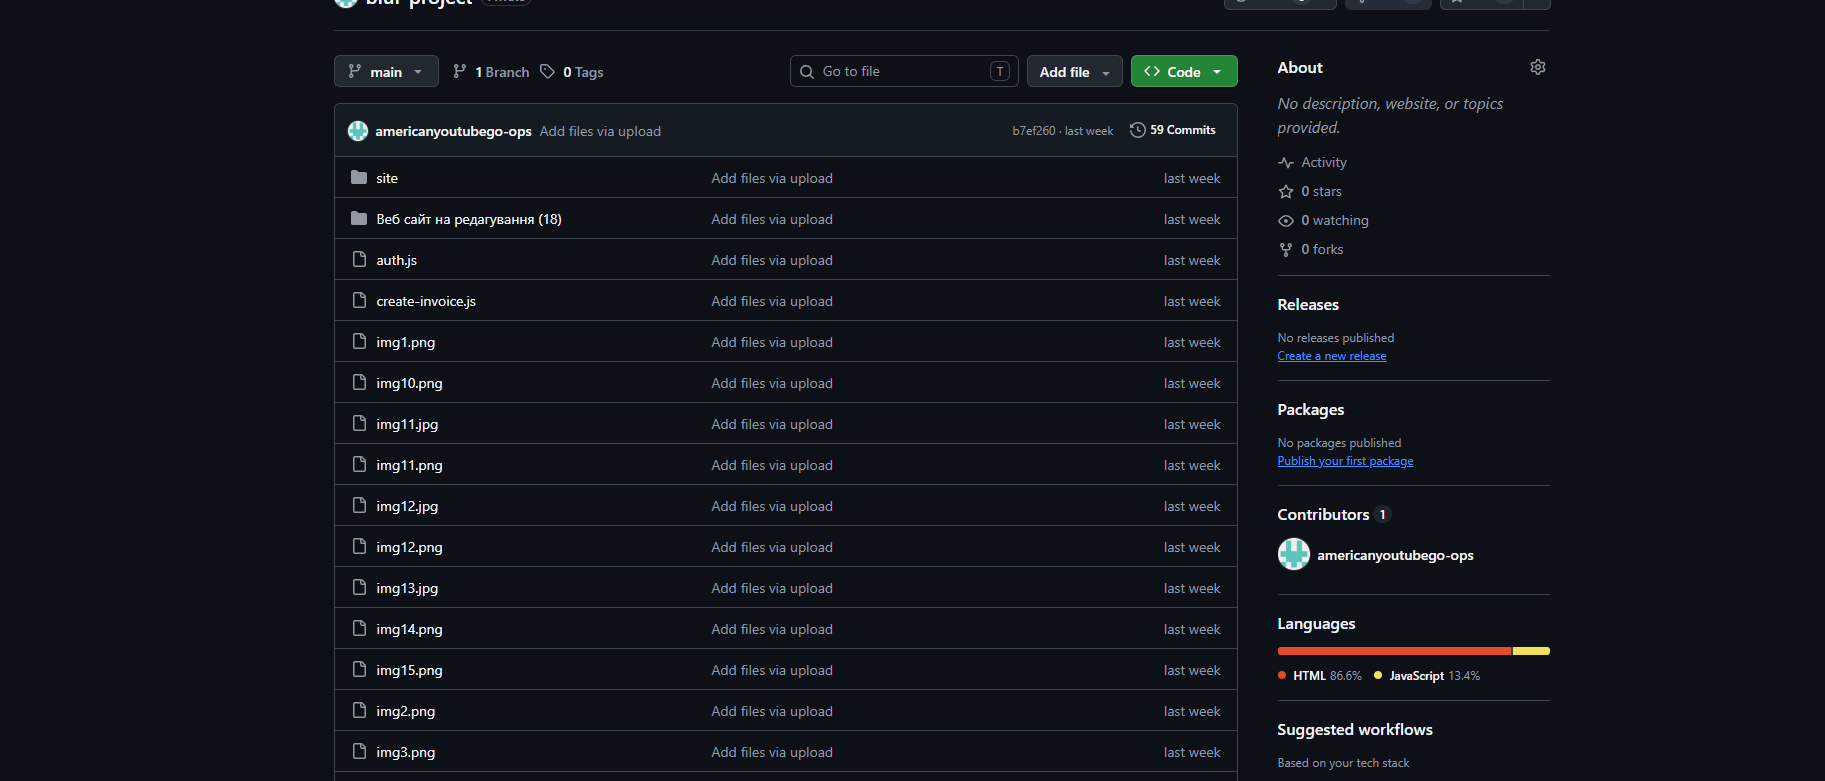Open latest commit message in the header row

tap(600, 131)
